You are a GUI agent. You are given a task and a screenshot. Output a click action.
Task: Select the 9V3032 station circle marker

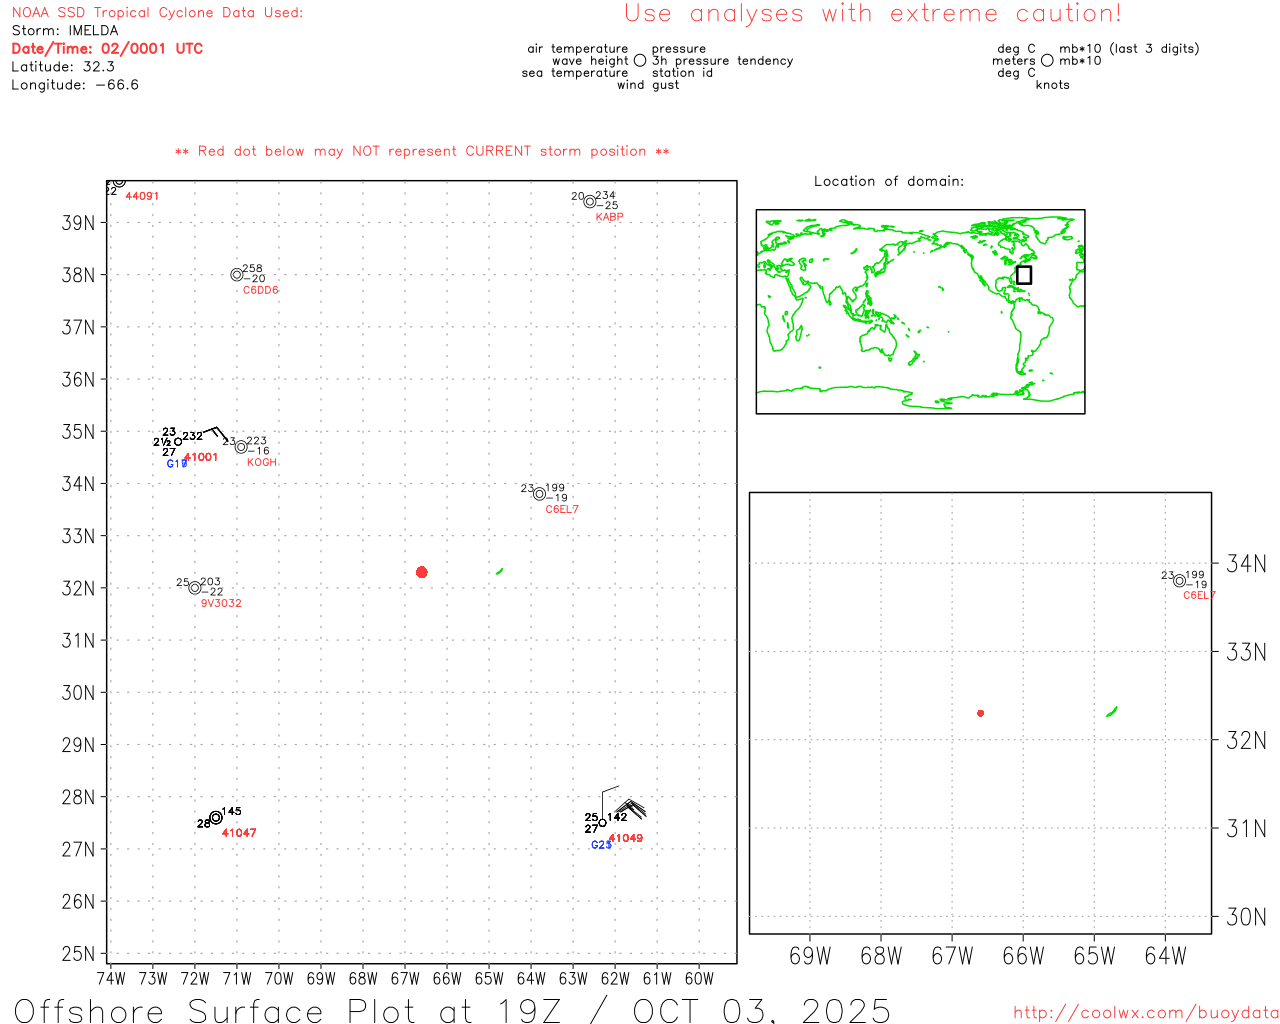tap(195, 588)
